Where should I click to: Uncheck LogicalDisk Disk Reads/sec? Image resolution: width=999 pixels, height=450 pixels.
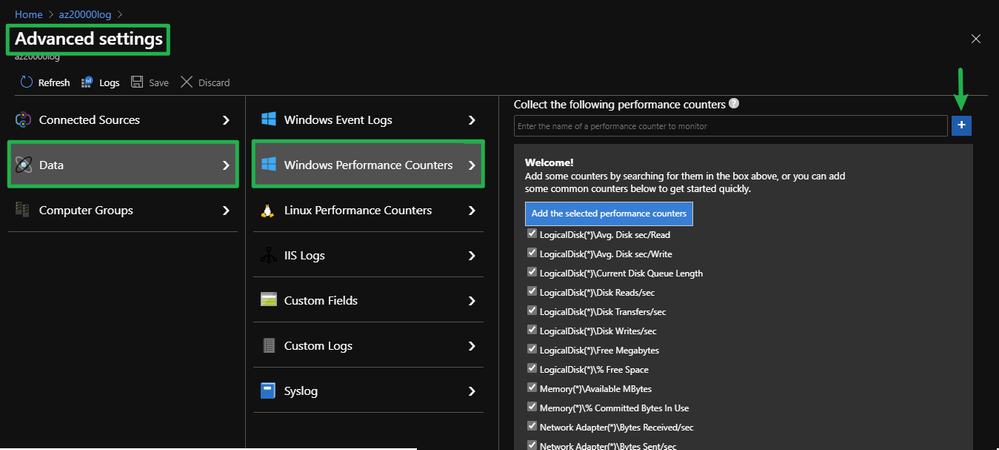(532, 291)
